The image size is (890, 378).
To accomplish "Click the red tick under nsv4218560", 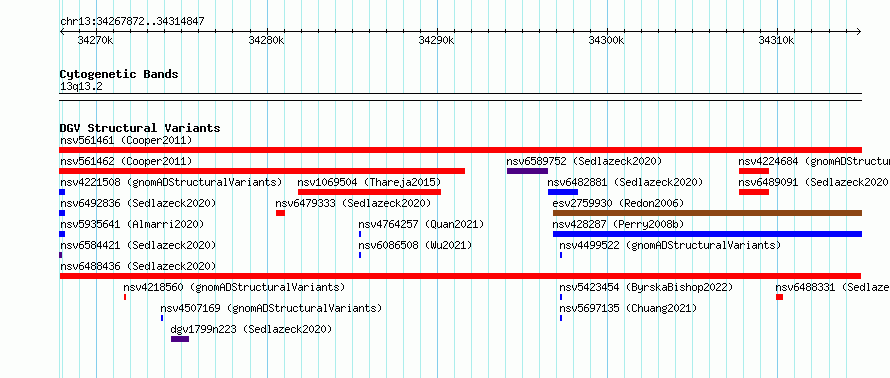I will 125,297.
